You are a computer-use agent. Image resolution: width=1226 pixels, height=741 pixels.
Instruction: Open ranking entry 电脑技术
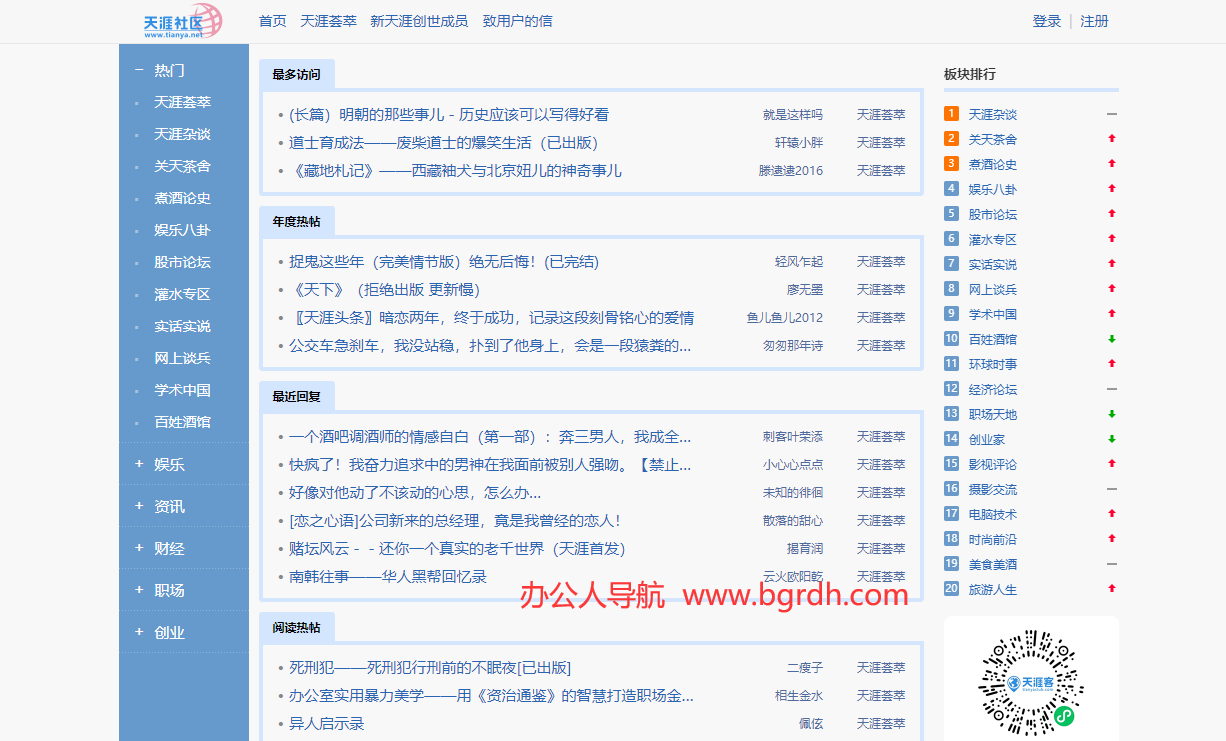(x=993, y=515)
